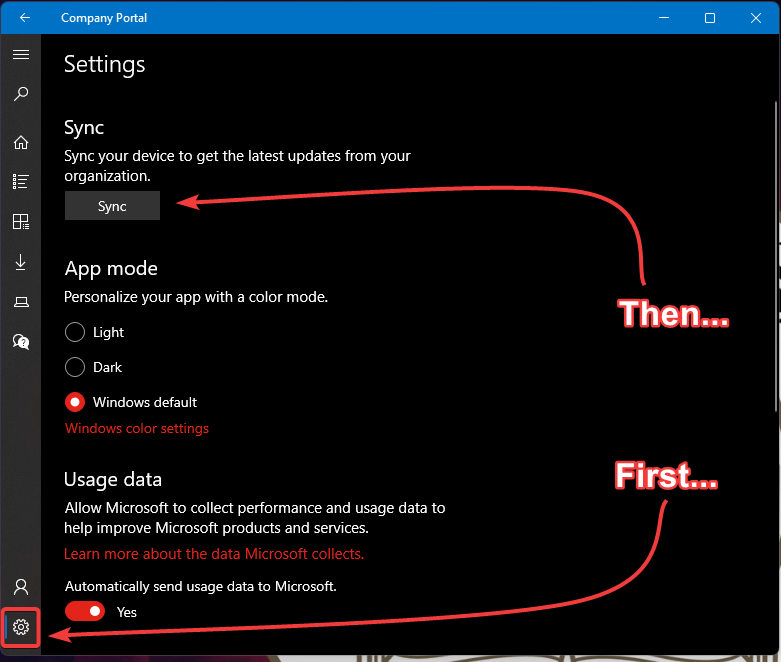Toggle automatically send usage data switch
The height and width of the screenshot is (662, 781).
[x=85, y=611]
